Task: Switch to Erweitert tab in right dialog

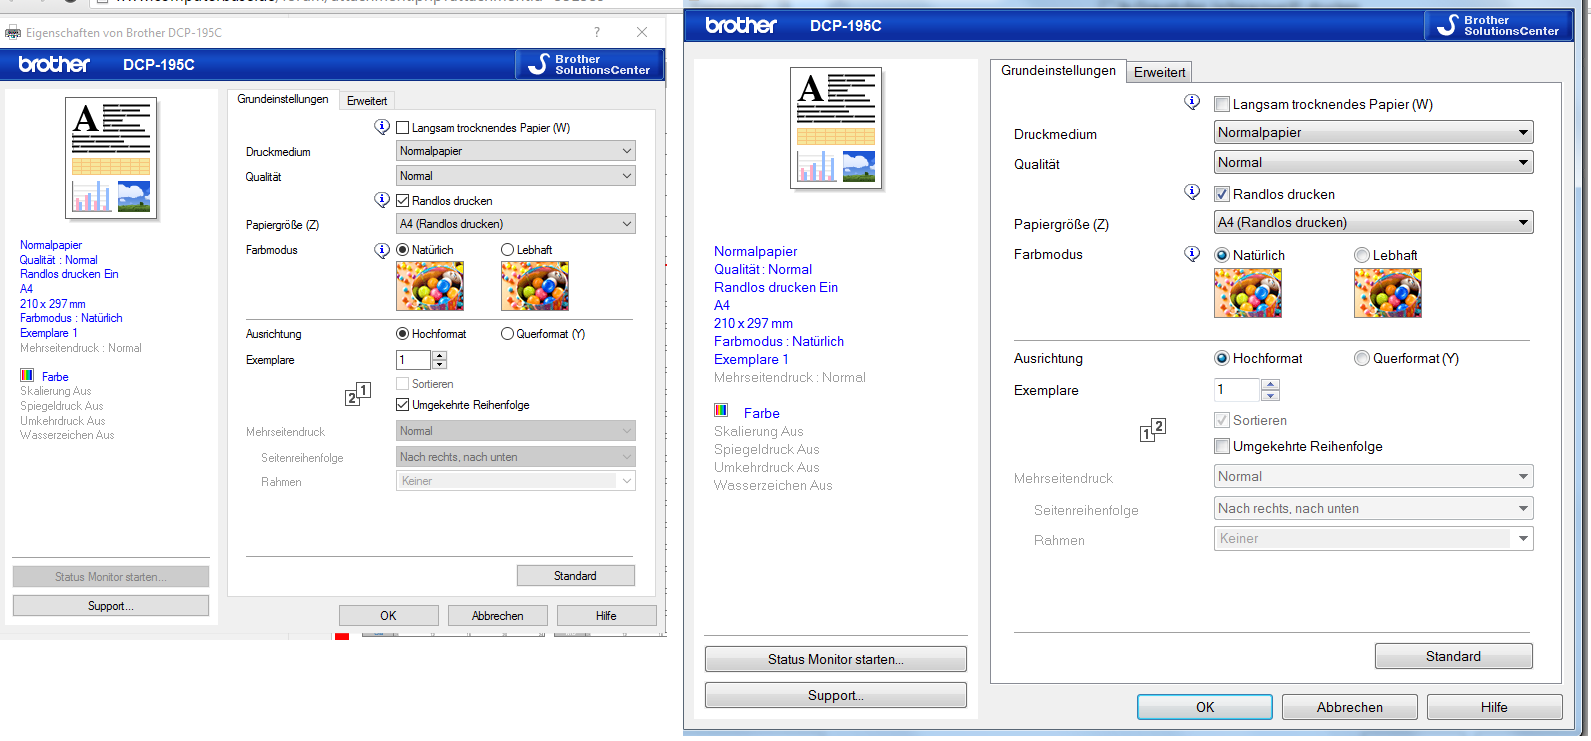Action: click(x=1160, y=72)
